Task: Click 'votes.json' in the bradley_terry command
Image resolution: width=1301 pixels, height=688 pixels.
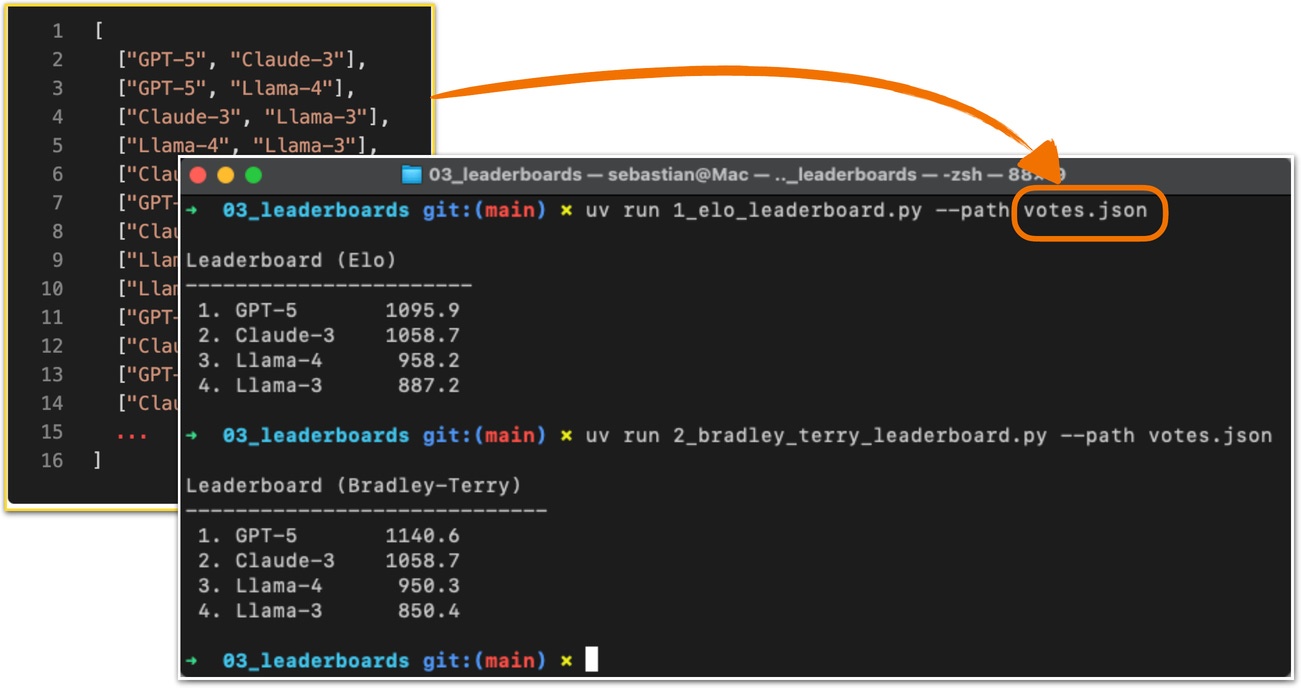Action: (1210, 436)
